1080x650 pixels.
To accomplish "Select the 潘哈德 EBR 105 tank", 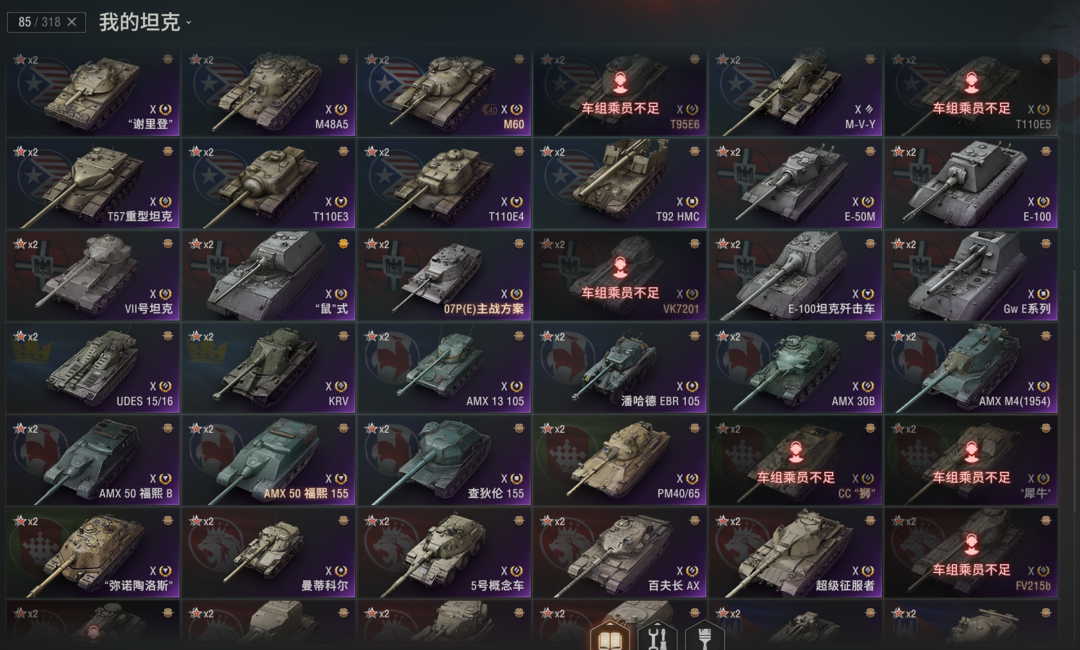I will (x=620, y=369).
